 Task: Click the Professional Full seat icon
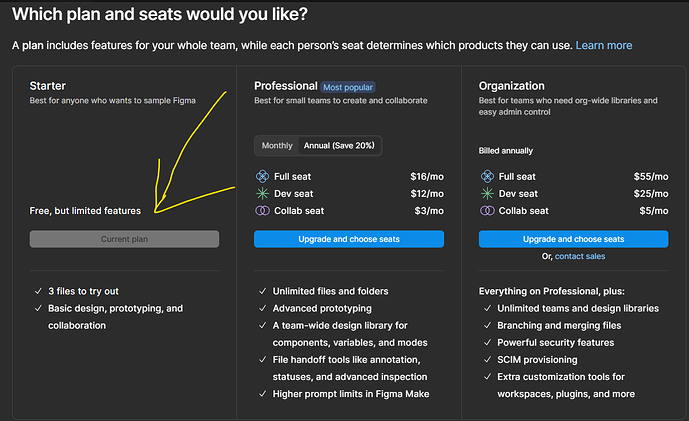point(262,176)
